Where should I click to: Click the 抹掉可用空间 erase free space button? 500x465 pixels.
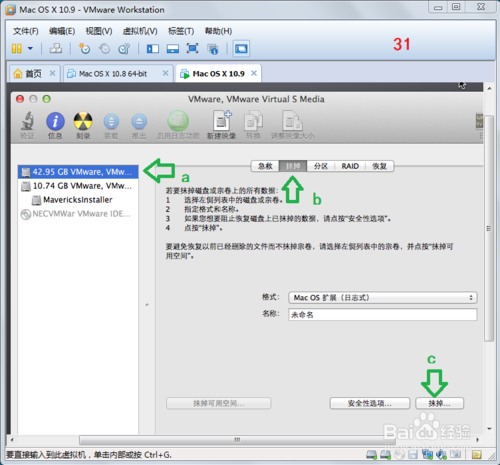tap(219, 403)
